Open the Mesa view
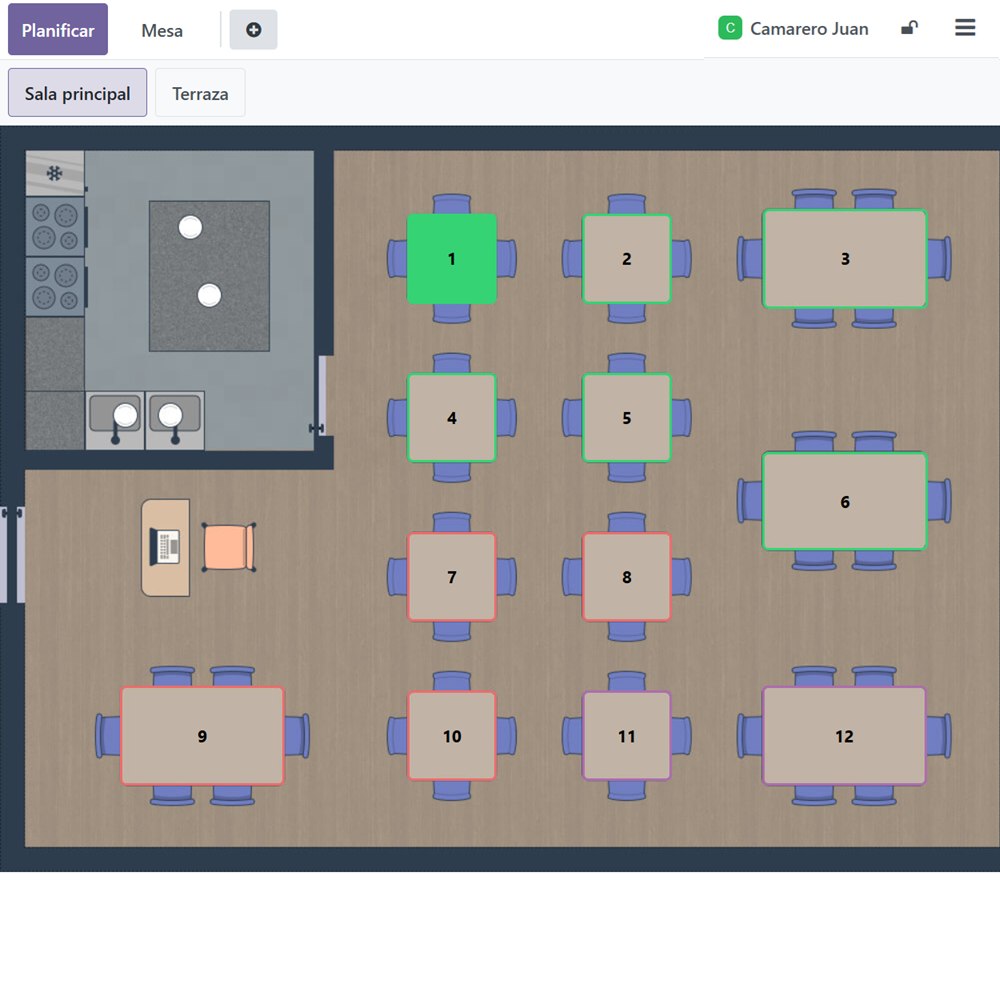The image size is (1000, 1000). pos(162,30)
